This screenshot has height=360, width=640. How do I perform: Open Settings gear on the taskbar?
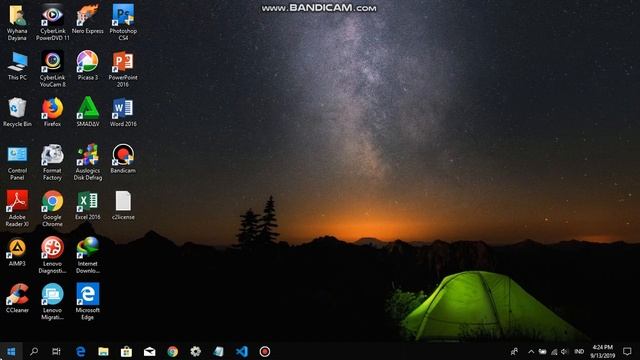[x=196, y=351]
